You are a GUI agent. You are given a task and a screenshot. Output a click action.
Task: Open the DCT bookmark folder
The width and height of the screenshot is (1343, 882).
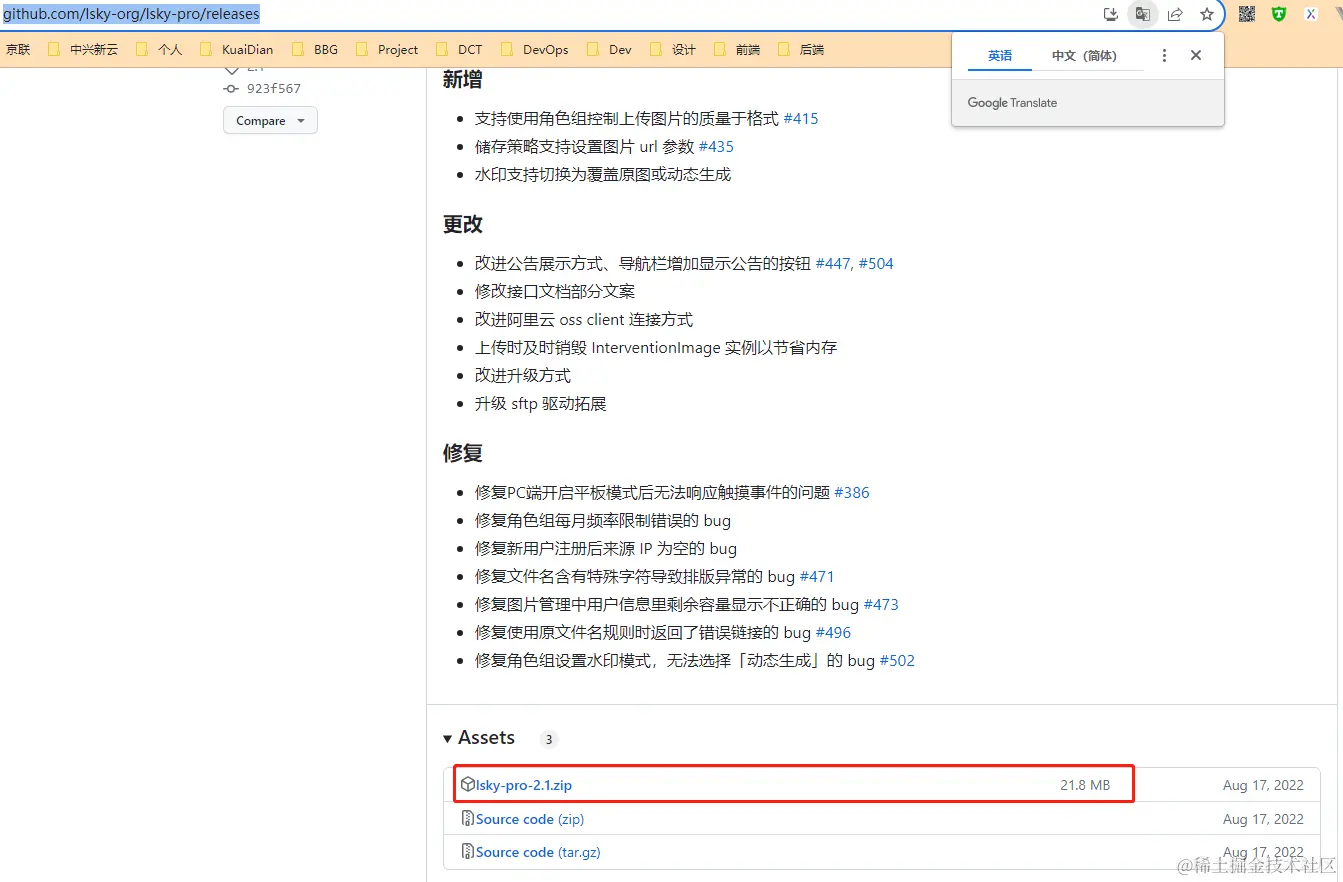(x=459, y=49)
